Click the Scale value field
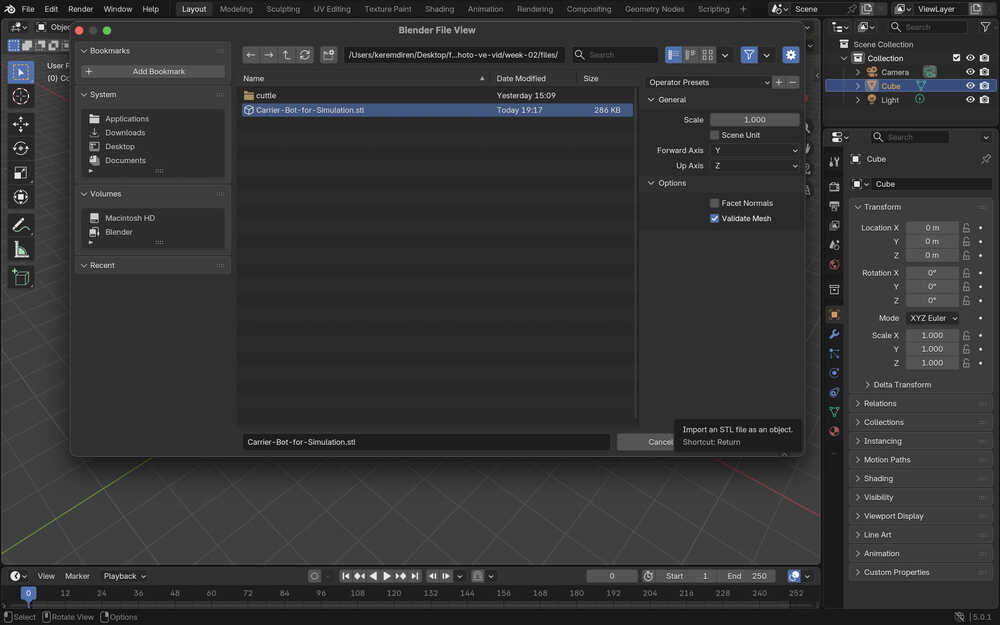The height and width of the screenshot is (625, 1000). tap(754, 120)
